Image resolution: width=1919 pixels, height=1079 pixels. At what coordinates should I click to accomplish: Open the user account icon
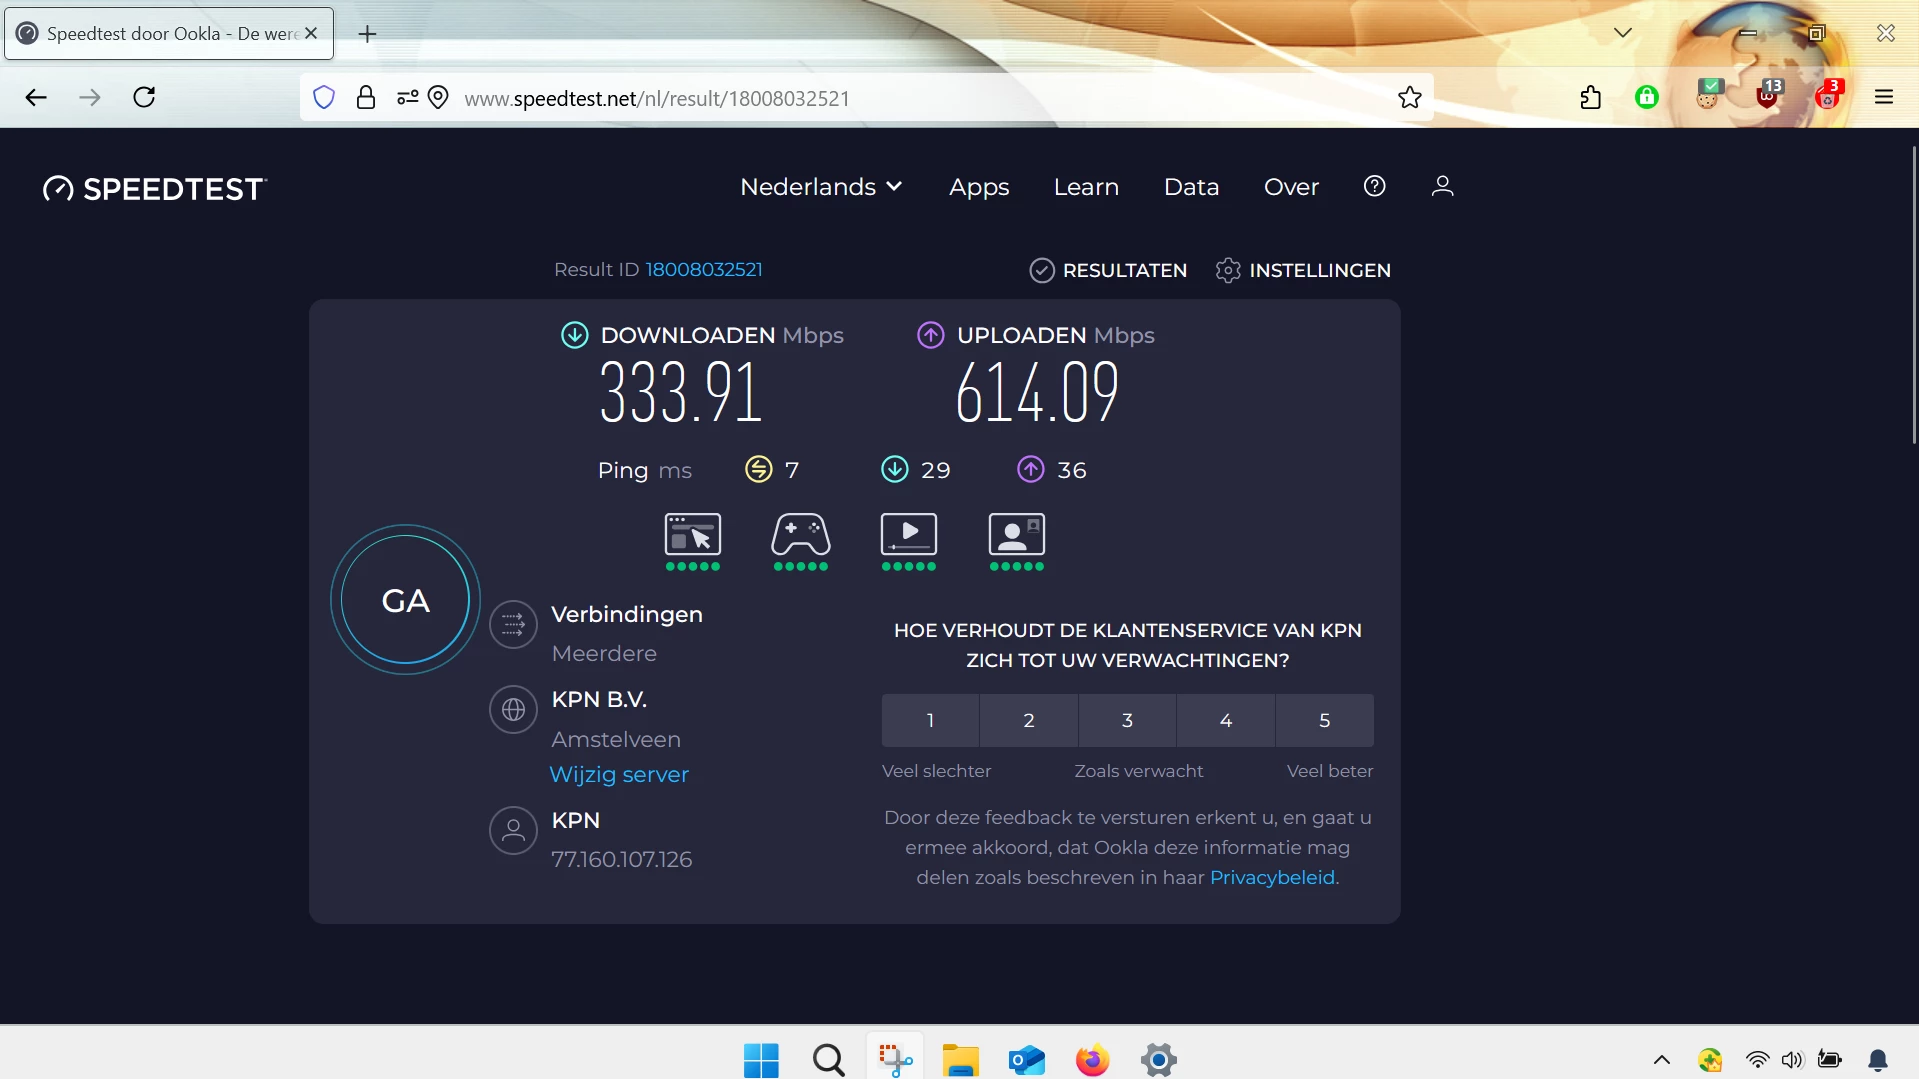pyautogui.click(x=1442, y=186)
